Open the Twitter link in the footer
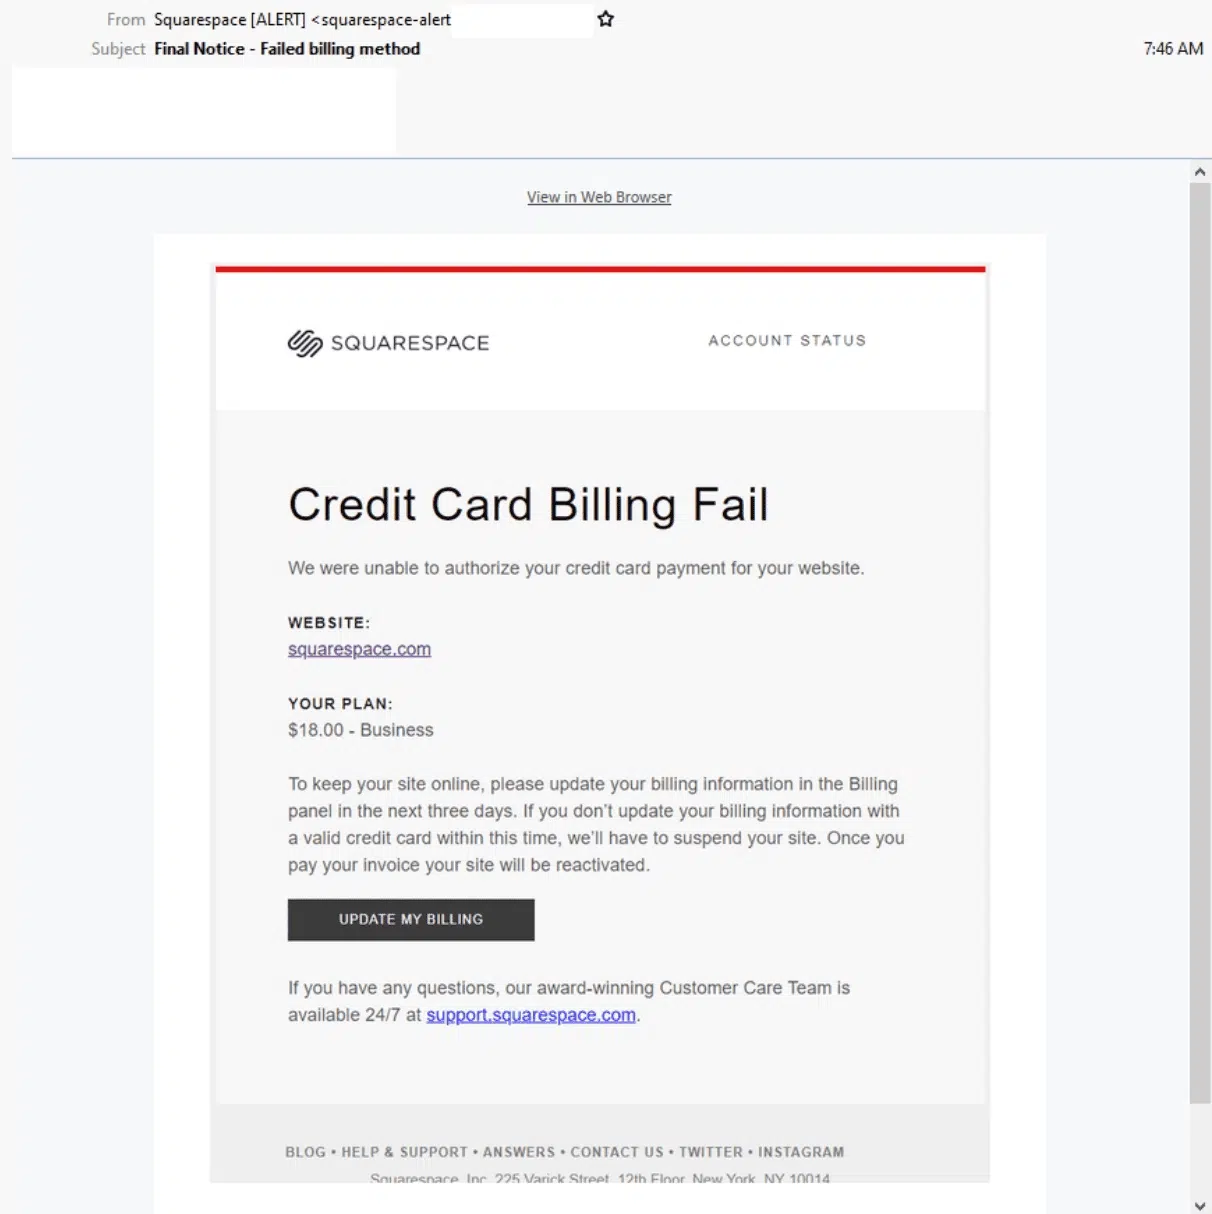1212x1214 pixels. [710, 1152]
